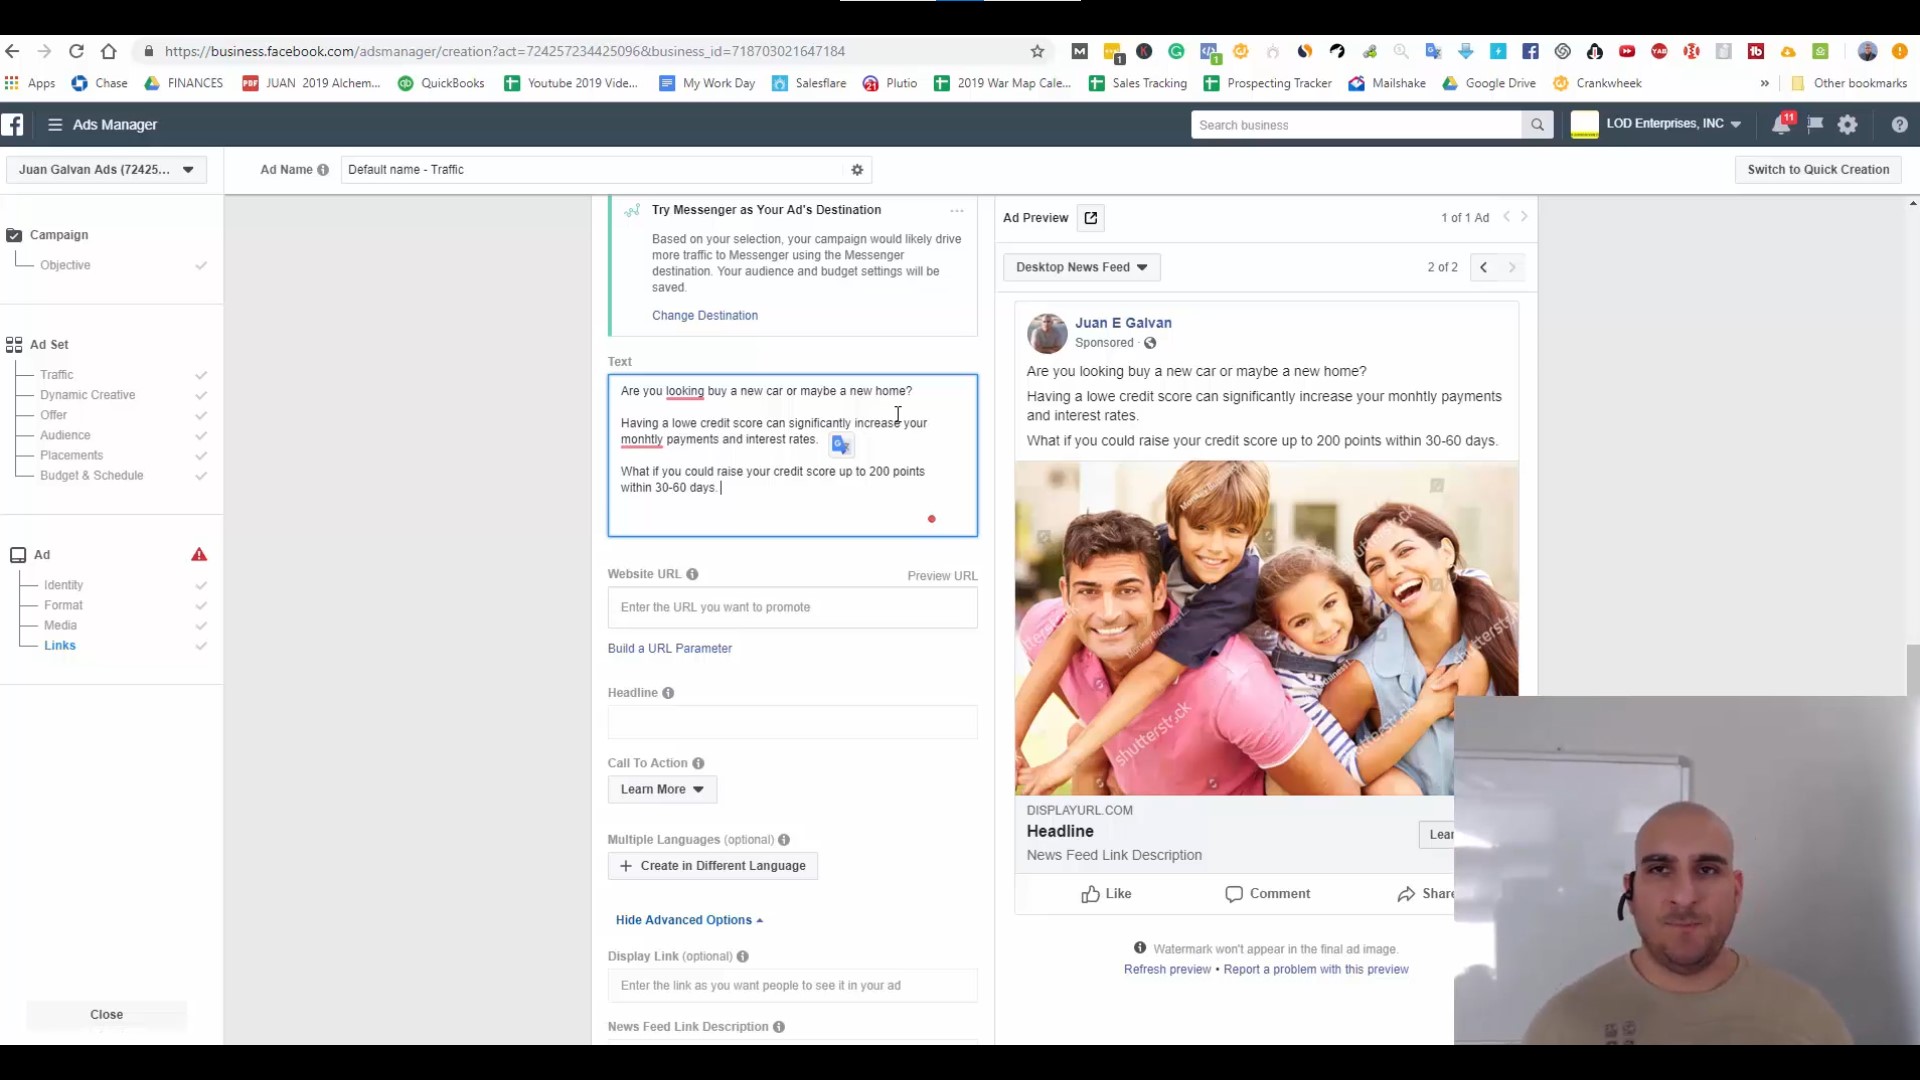The height and width of the screenshot is (1080, 1920).
Task: Click the Placements checkmark icon
Action: [202, 455]
